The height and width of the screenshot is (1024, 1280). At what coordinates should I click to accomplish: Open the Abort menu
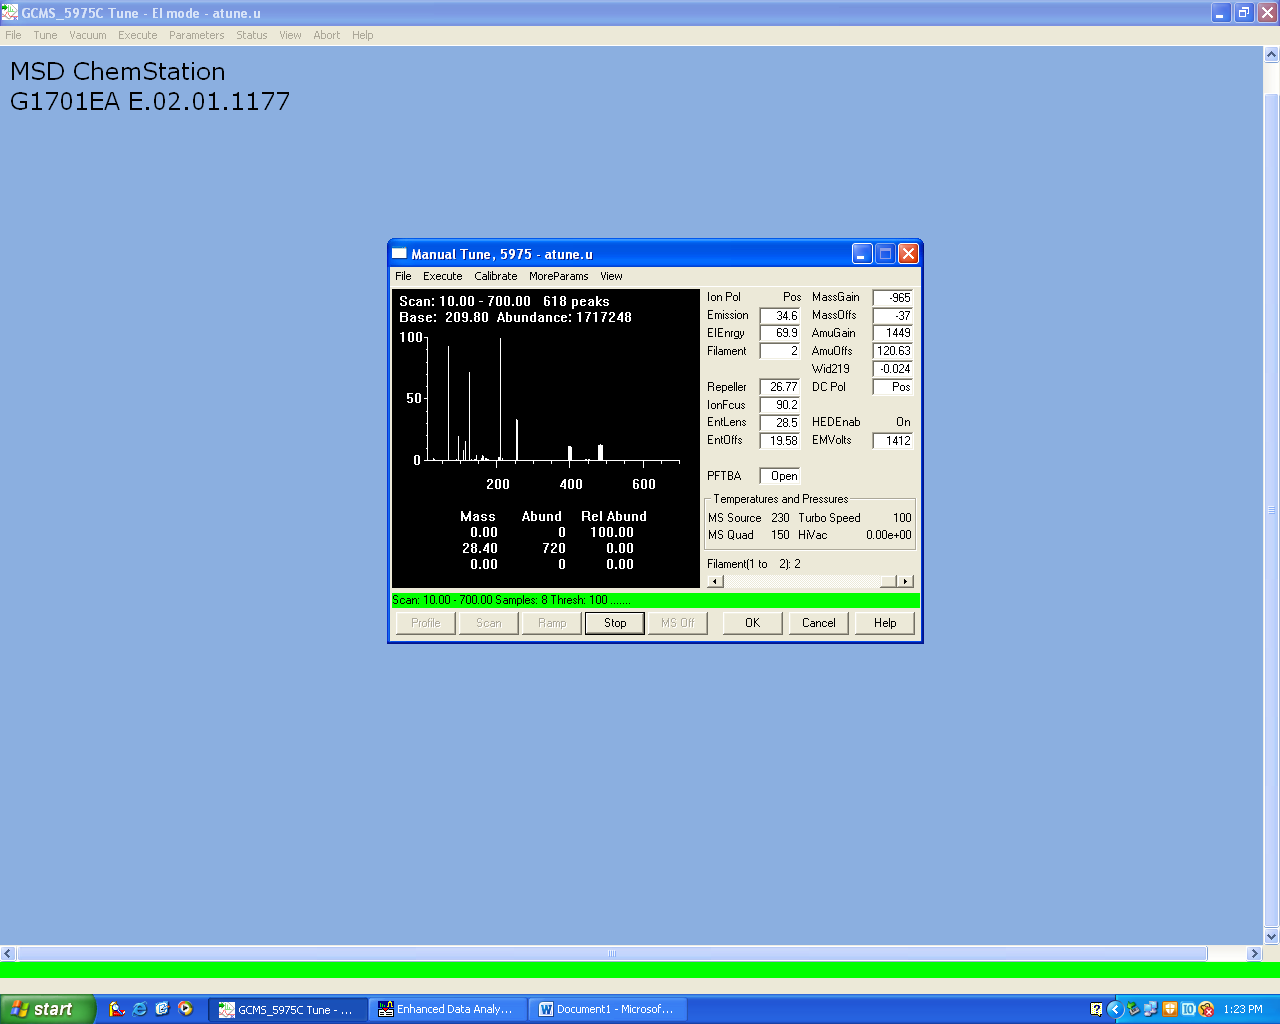click(x=327, y=35)
